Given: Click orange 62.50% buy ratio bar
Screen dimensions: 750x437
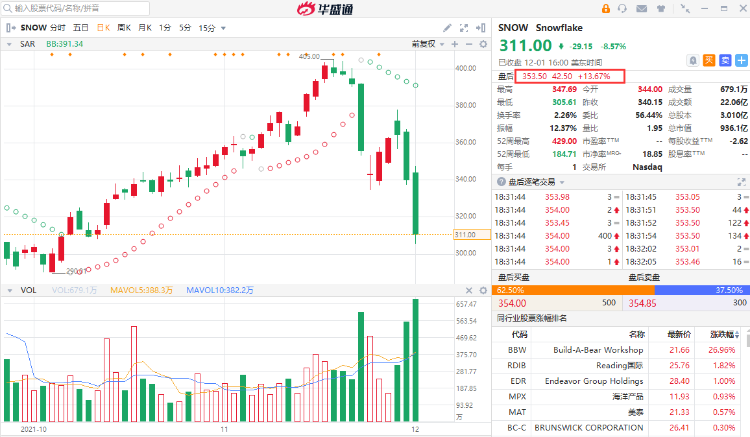Looking at the screenshot, I should click(x=573, y=290).
